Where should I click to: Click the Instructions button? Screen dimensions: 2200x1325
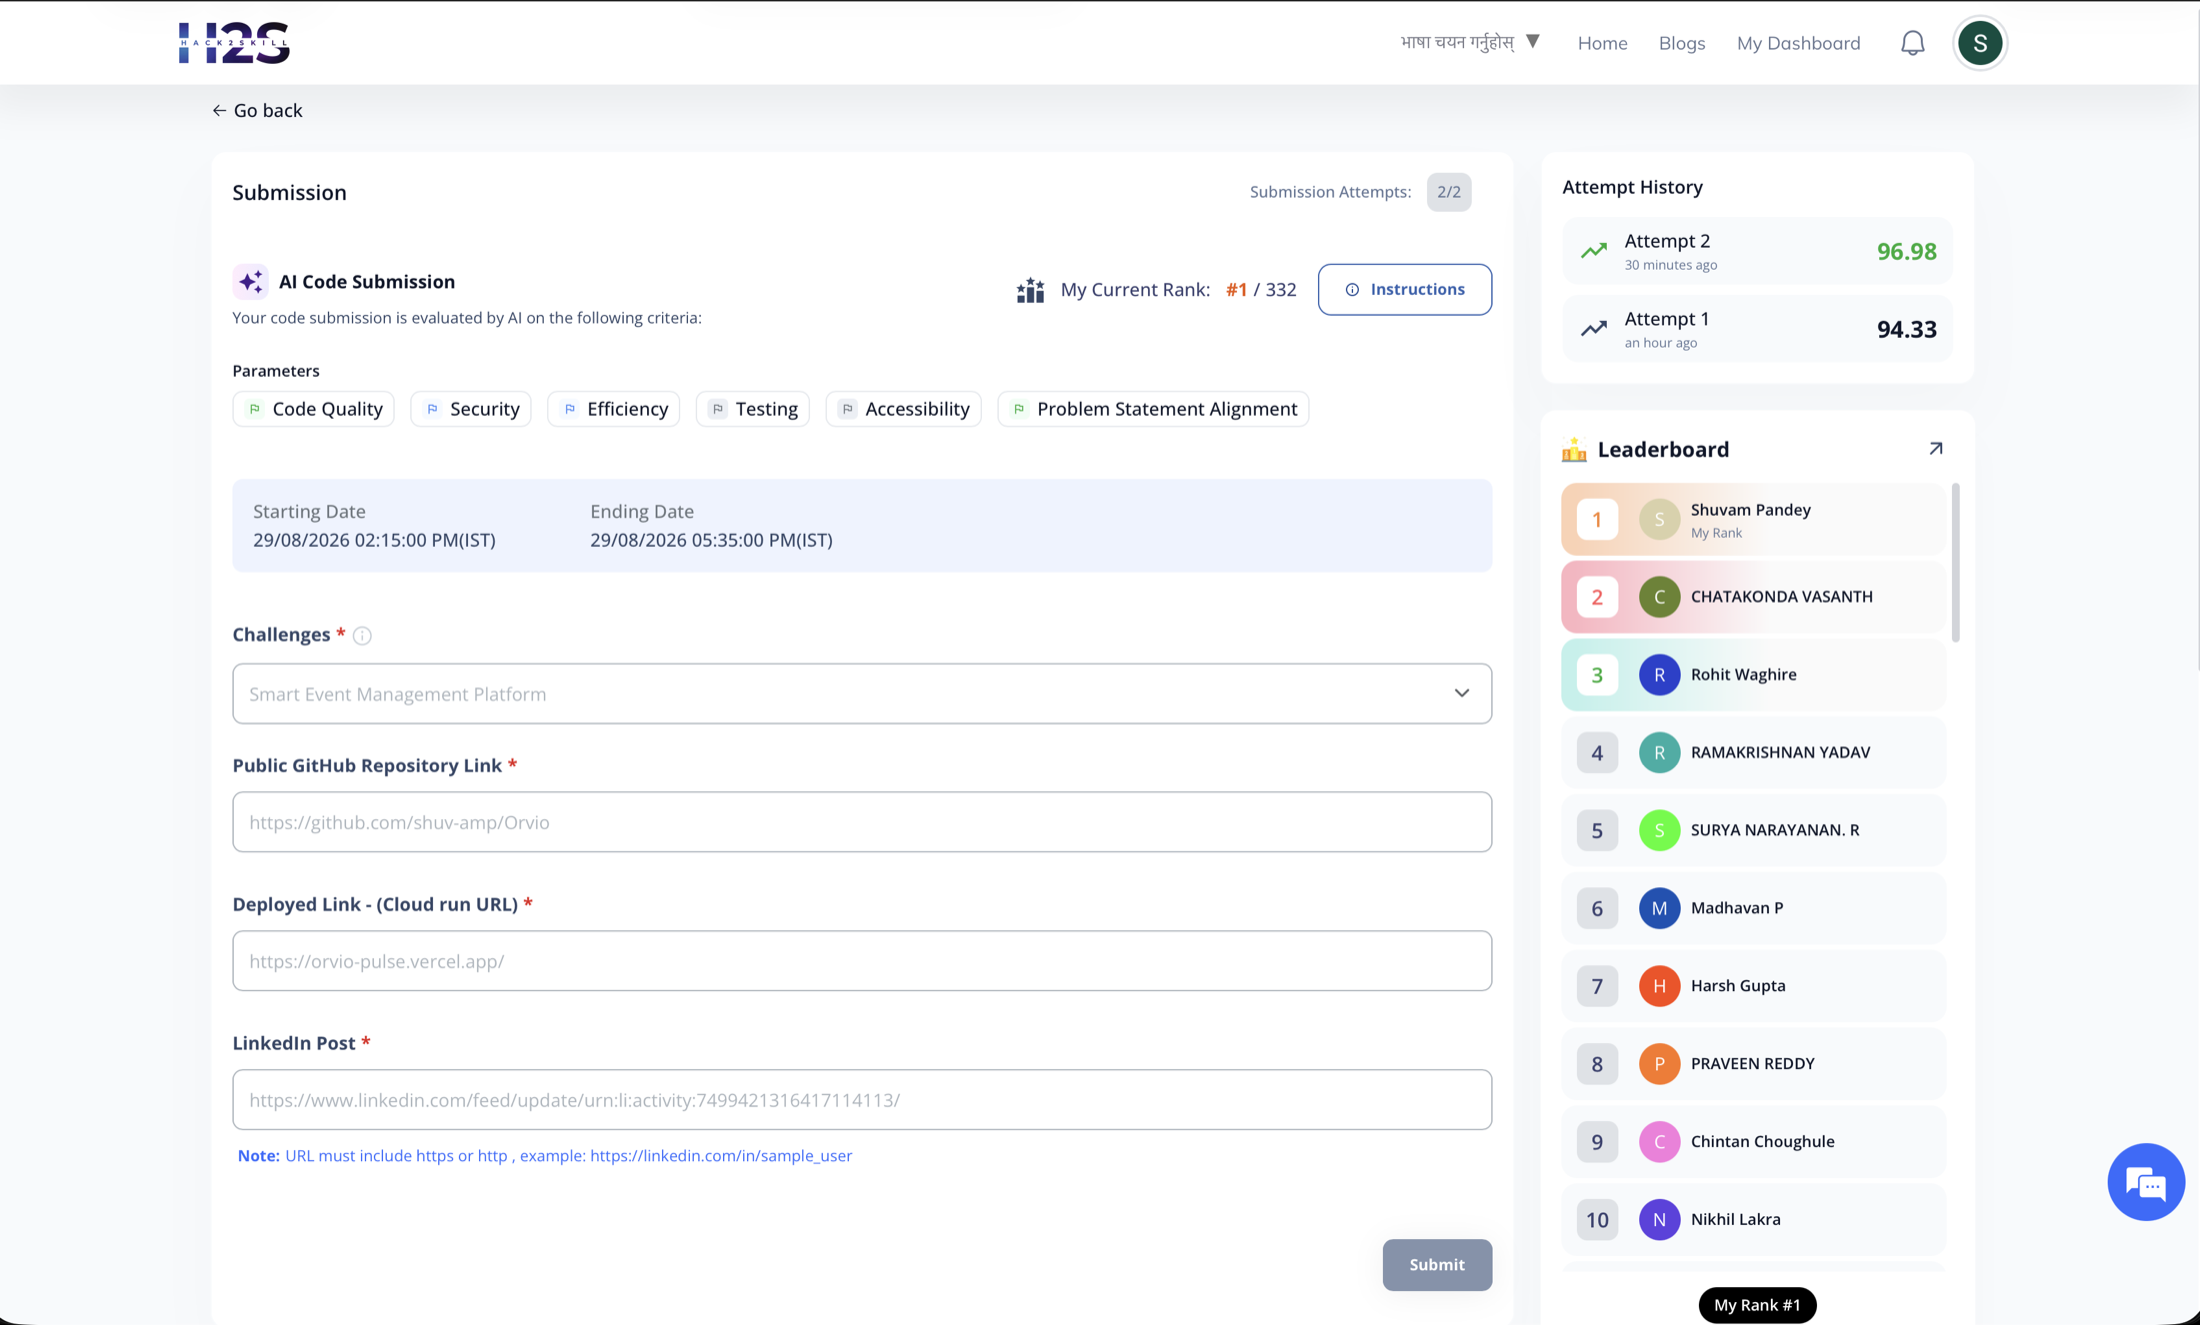(x=1404, y=290)
